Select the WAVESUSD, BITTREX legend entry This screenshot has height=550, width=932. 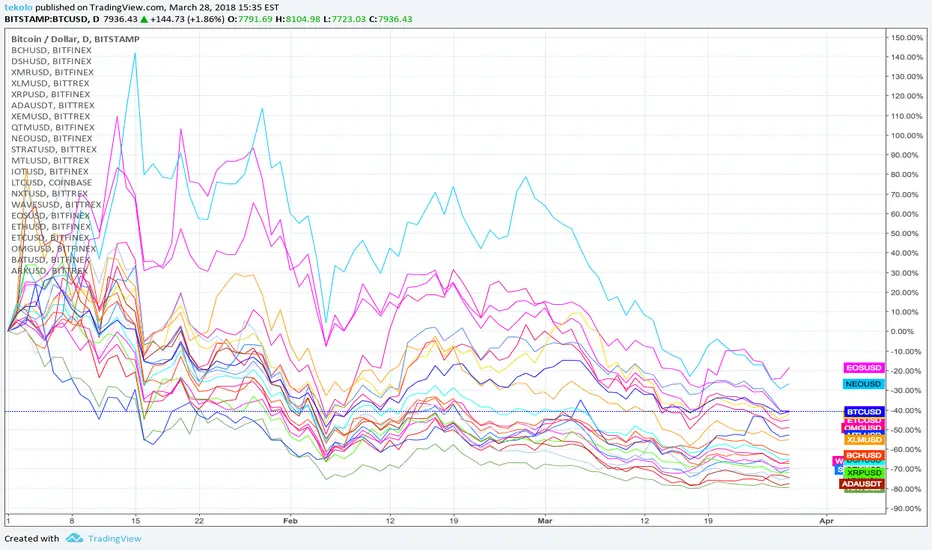(x=56, y=205)
